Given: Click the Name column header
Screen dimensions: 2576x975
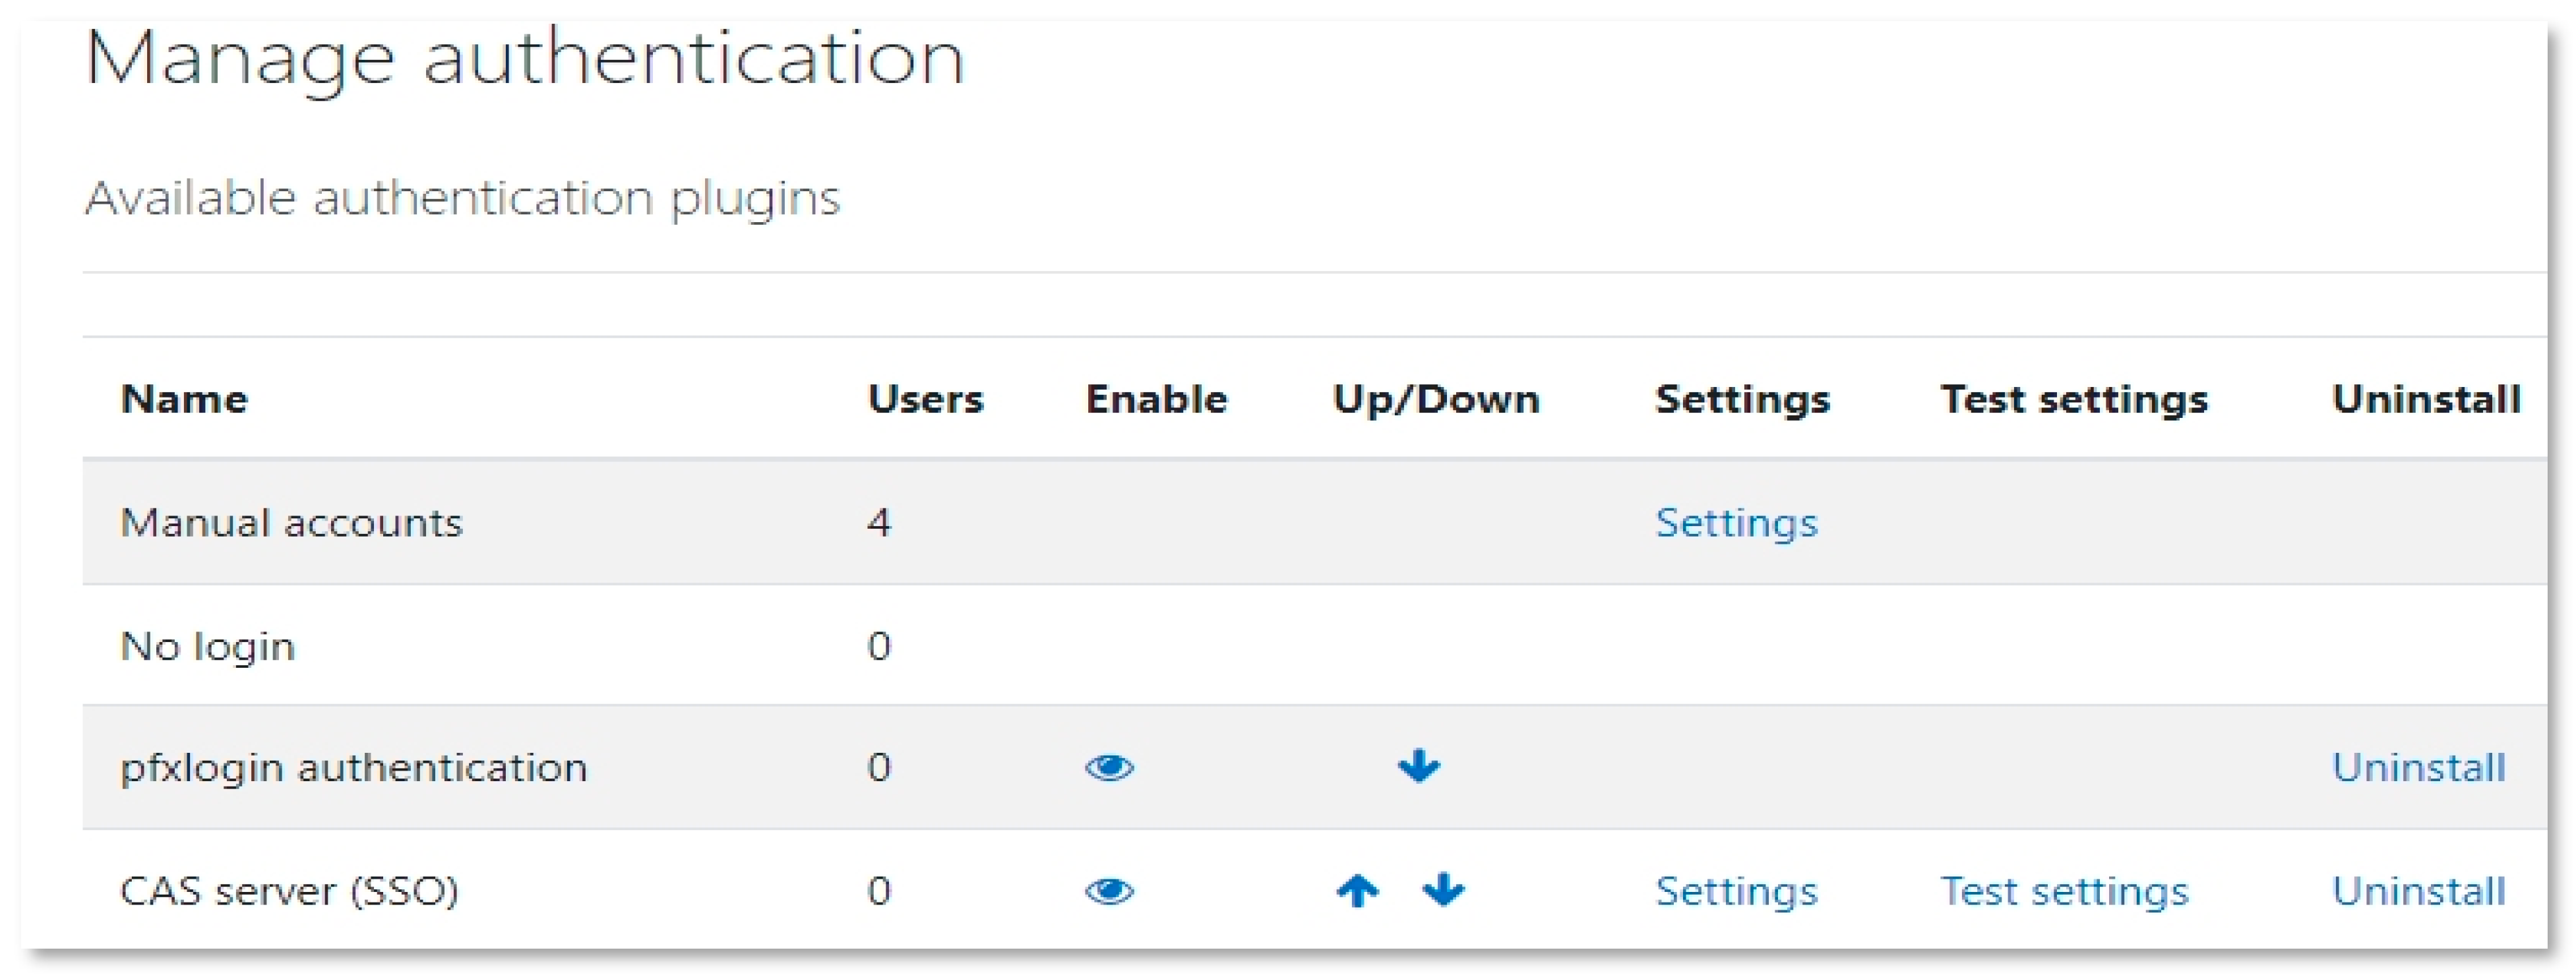Looking at the screenshot, I should click(x=184, y=399).
